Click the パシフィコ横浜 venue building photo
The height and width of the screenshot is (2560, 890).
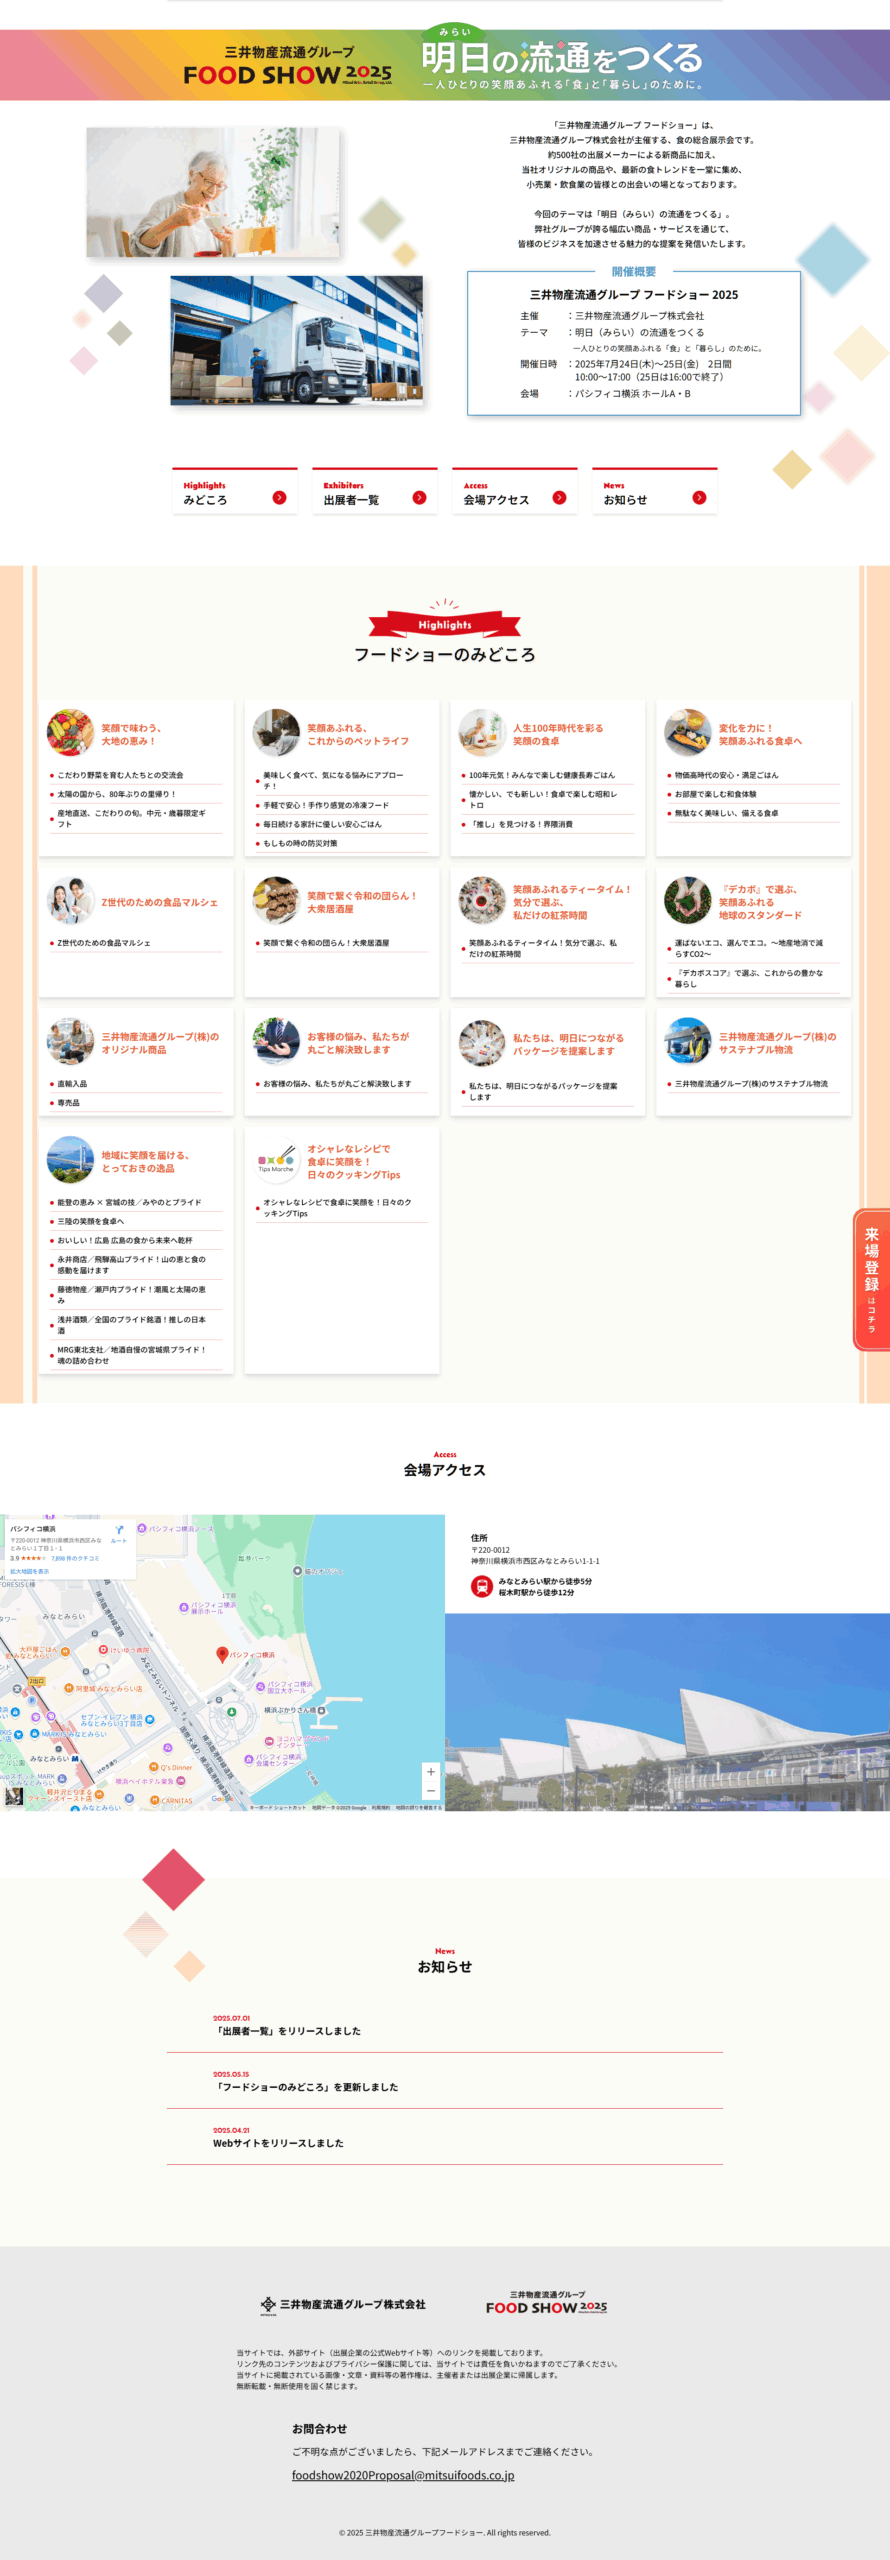pyautogui.click(x=667, y=1711)
